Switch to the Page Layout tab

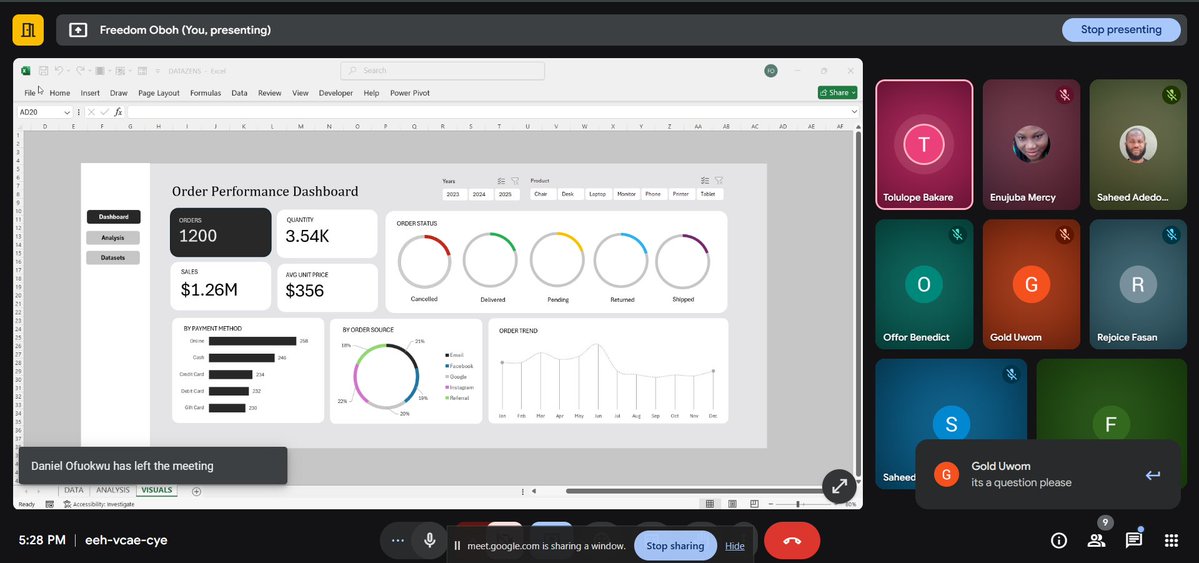click(x=159, y=93)
